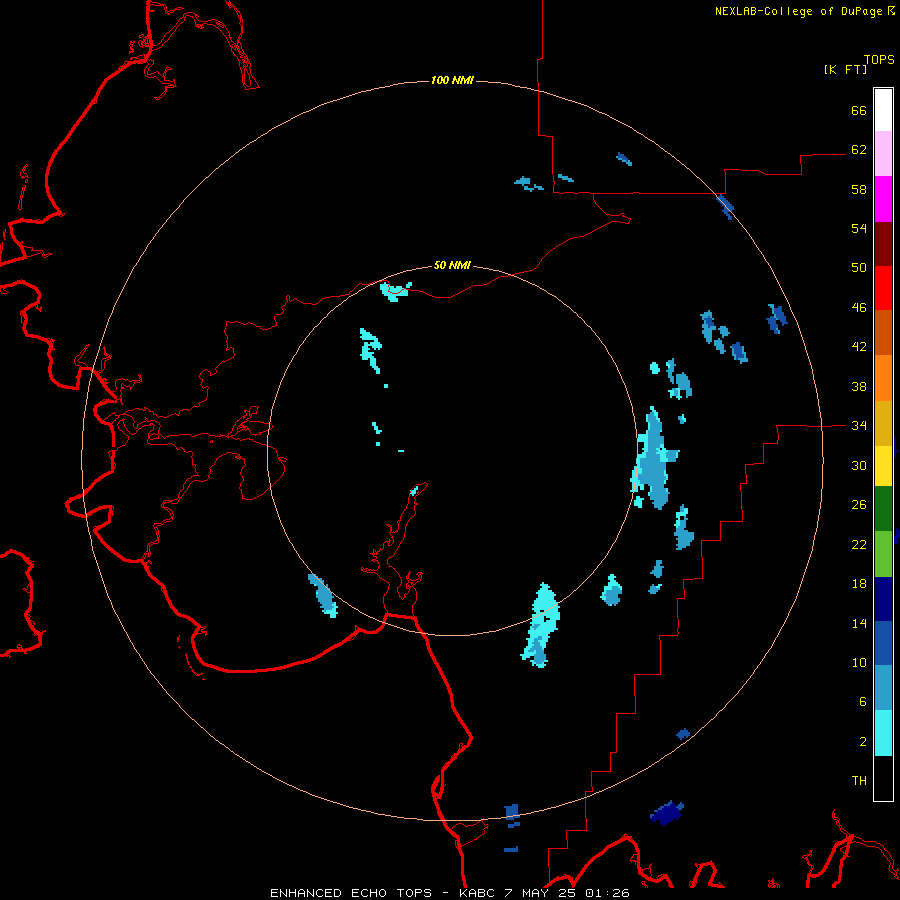Image resolution: width=900 pixels, height=900 pixels.
Task: Click the bright red 50 kft swatch
Action: tap(883, 288)
